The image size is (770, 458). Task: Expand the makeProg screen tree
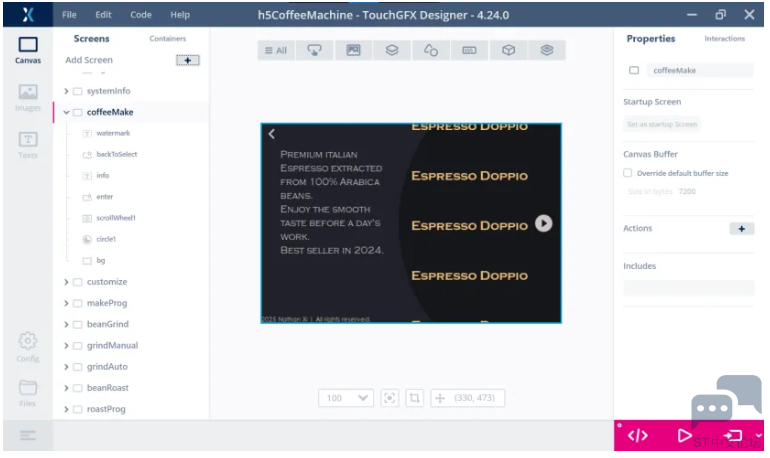tap(66, 303)
